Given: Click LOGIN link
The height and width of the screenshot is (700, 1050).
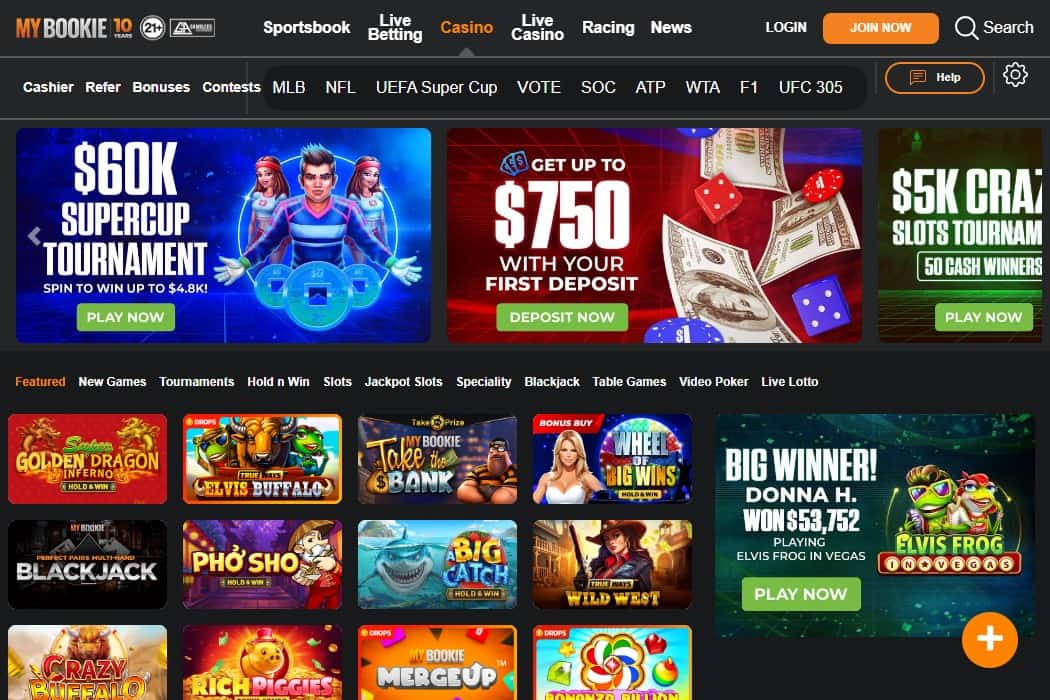Looking at the screenshot, I should (786, 27).
